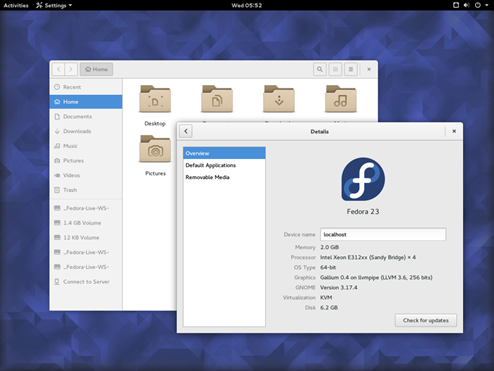The height and width of the screenshot is (371, 494).
Task: Open Documents in Files sidebar
Action: click(86, 116)
